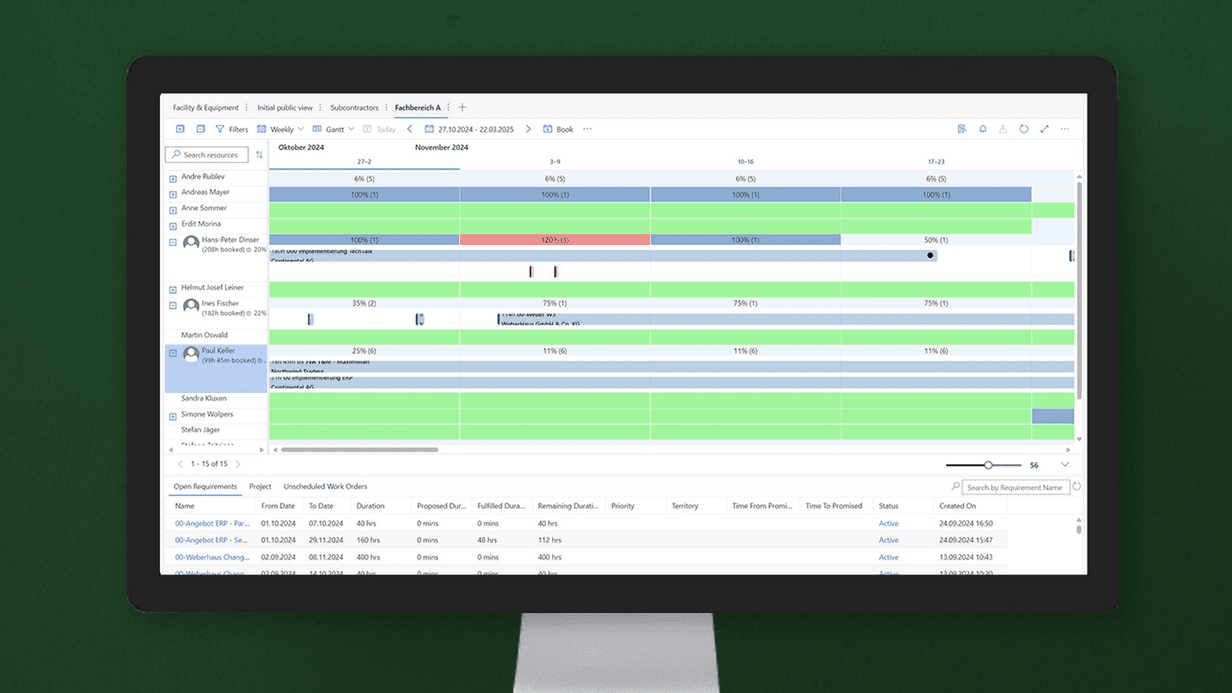Collapse Hans-Peter Dinser resource row
Image resolution: width=1232 pixels, height=693 pixels.
pyautogui.click(x=173, y=242)
